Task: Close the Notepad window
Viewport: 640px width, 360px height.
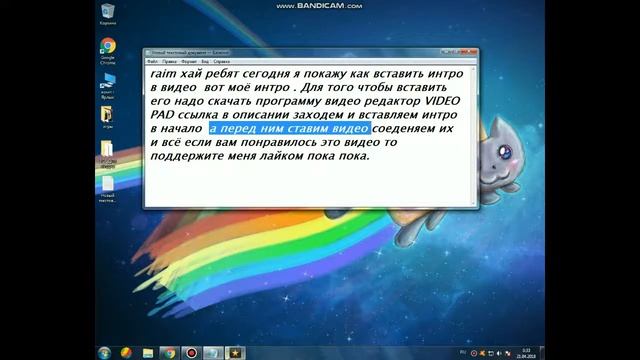Action: (470, 52)
